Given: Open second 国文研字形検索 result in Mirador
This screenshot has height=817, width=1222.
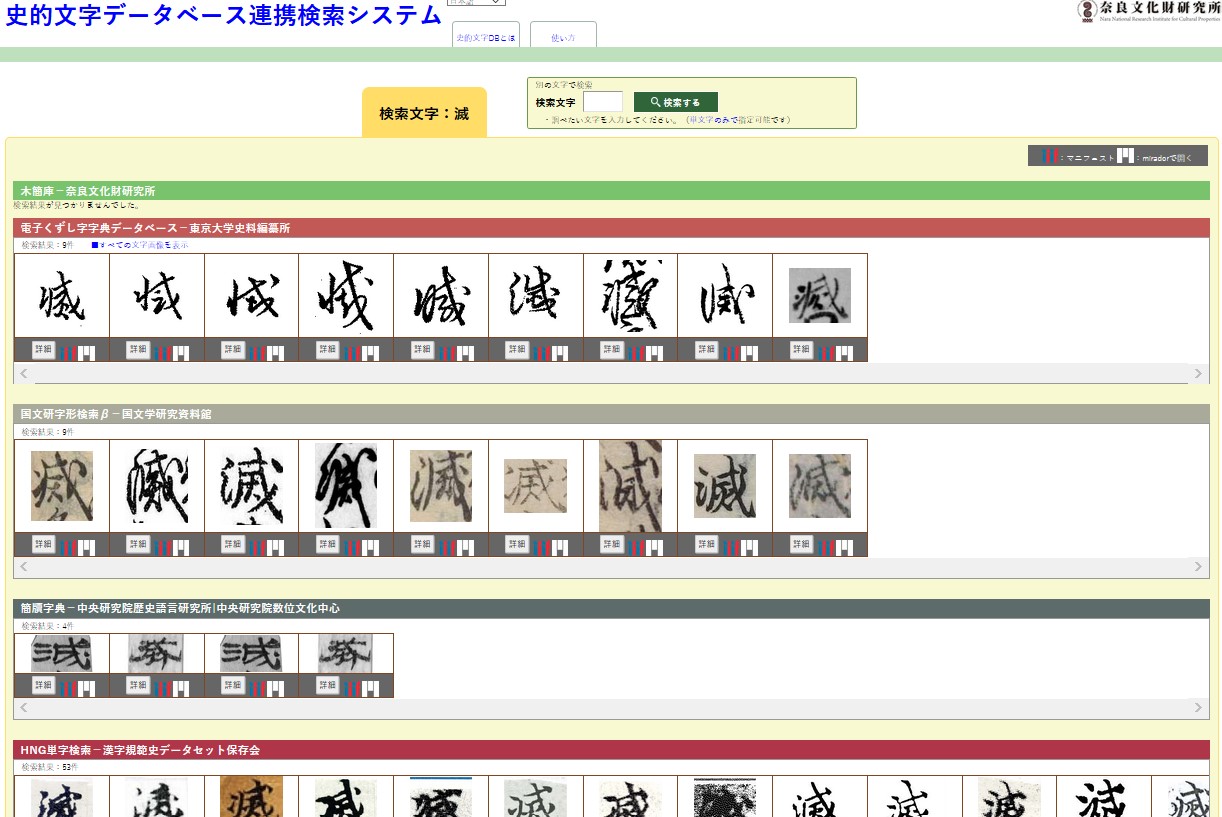Looking at the screenshot, I should pyautogui.click(x=182, y=548).
